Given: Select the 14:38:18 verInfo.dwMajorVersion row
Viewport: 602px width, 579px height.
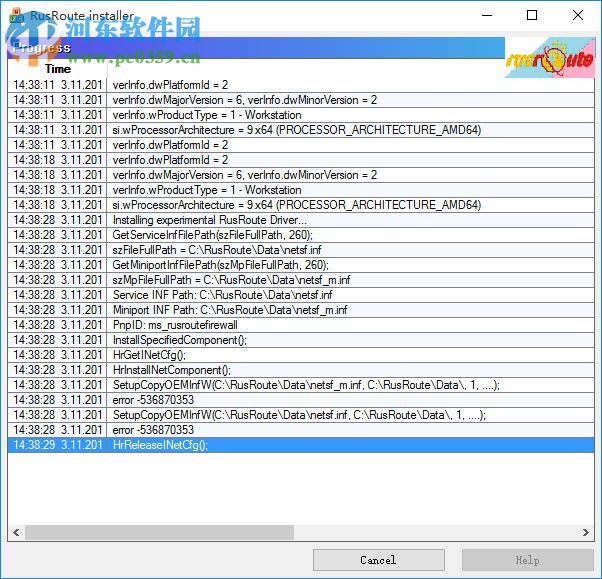Looking at the screenshot, I should click(301, 175).
